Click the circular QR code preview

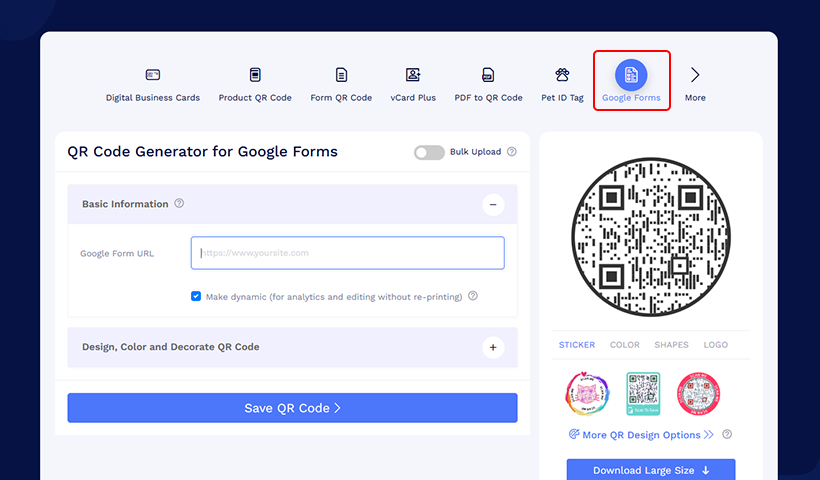tap(651, 237)
